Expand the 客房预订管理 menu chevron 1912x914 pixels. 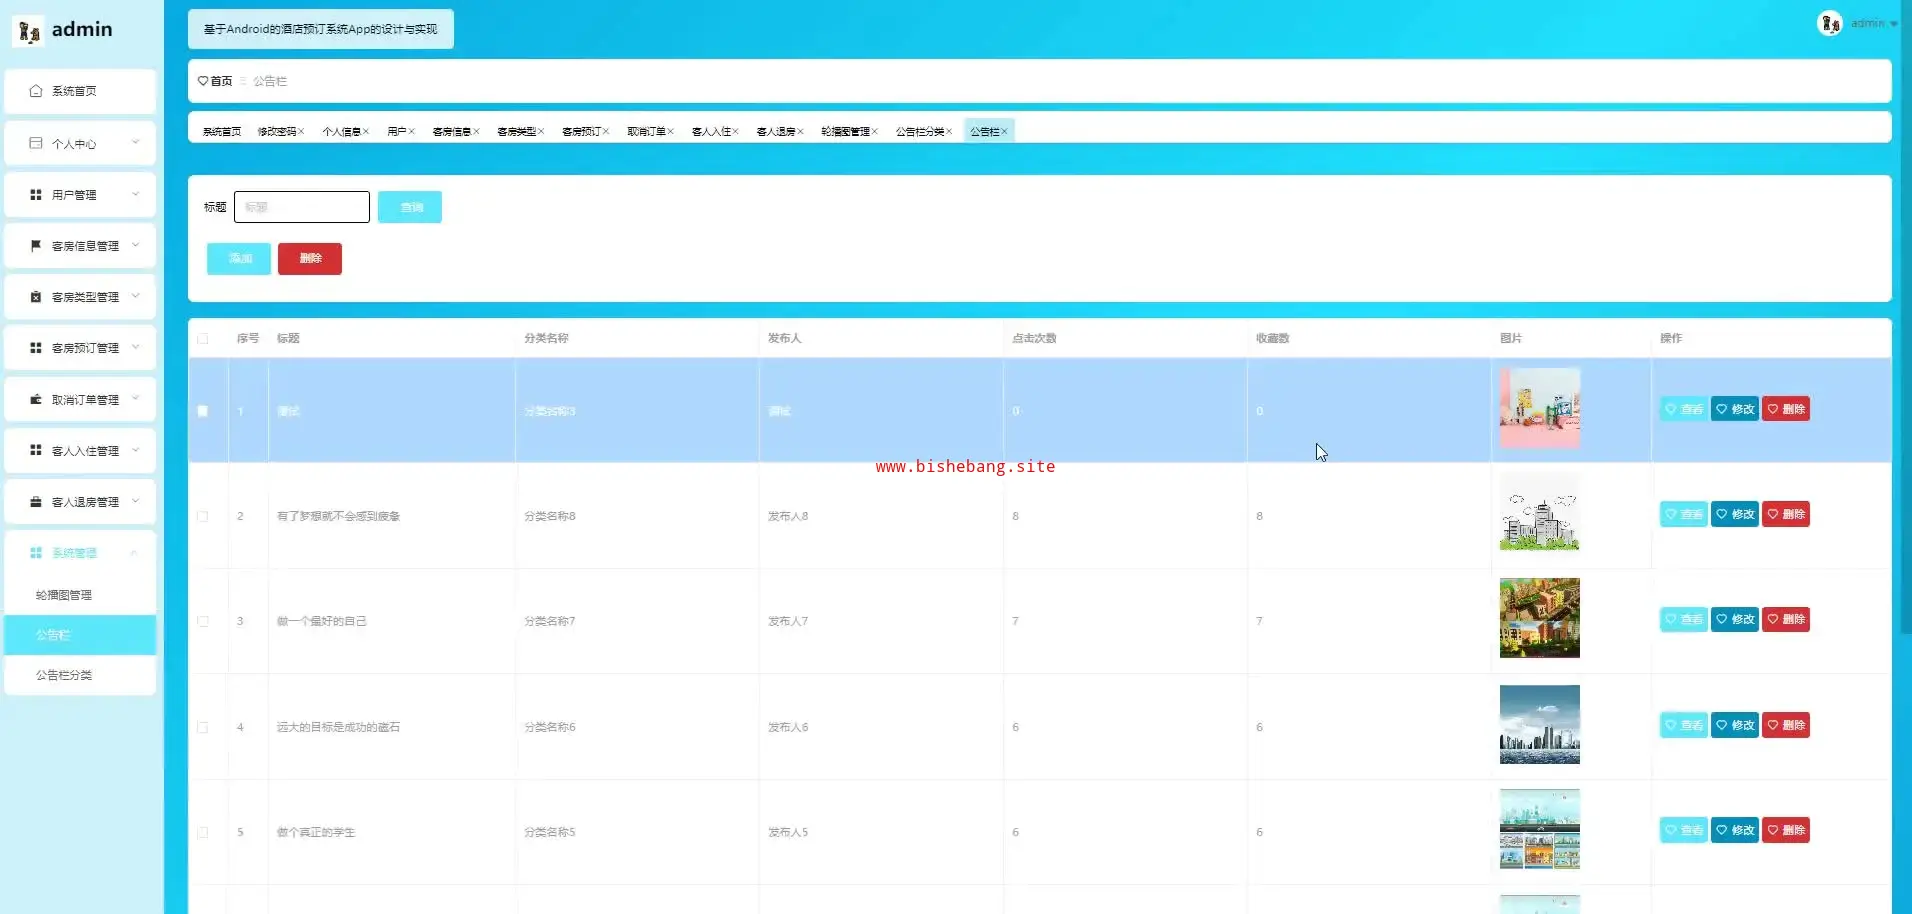pos(135,347)
